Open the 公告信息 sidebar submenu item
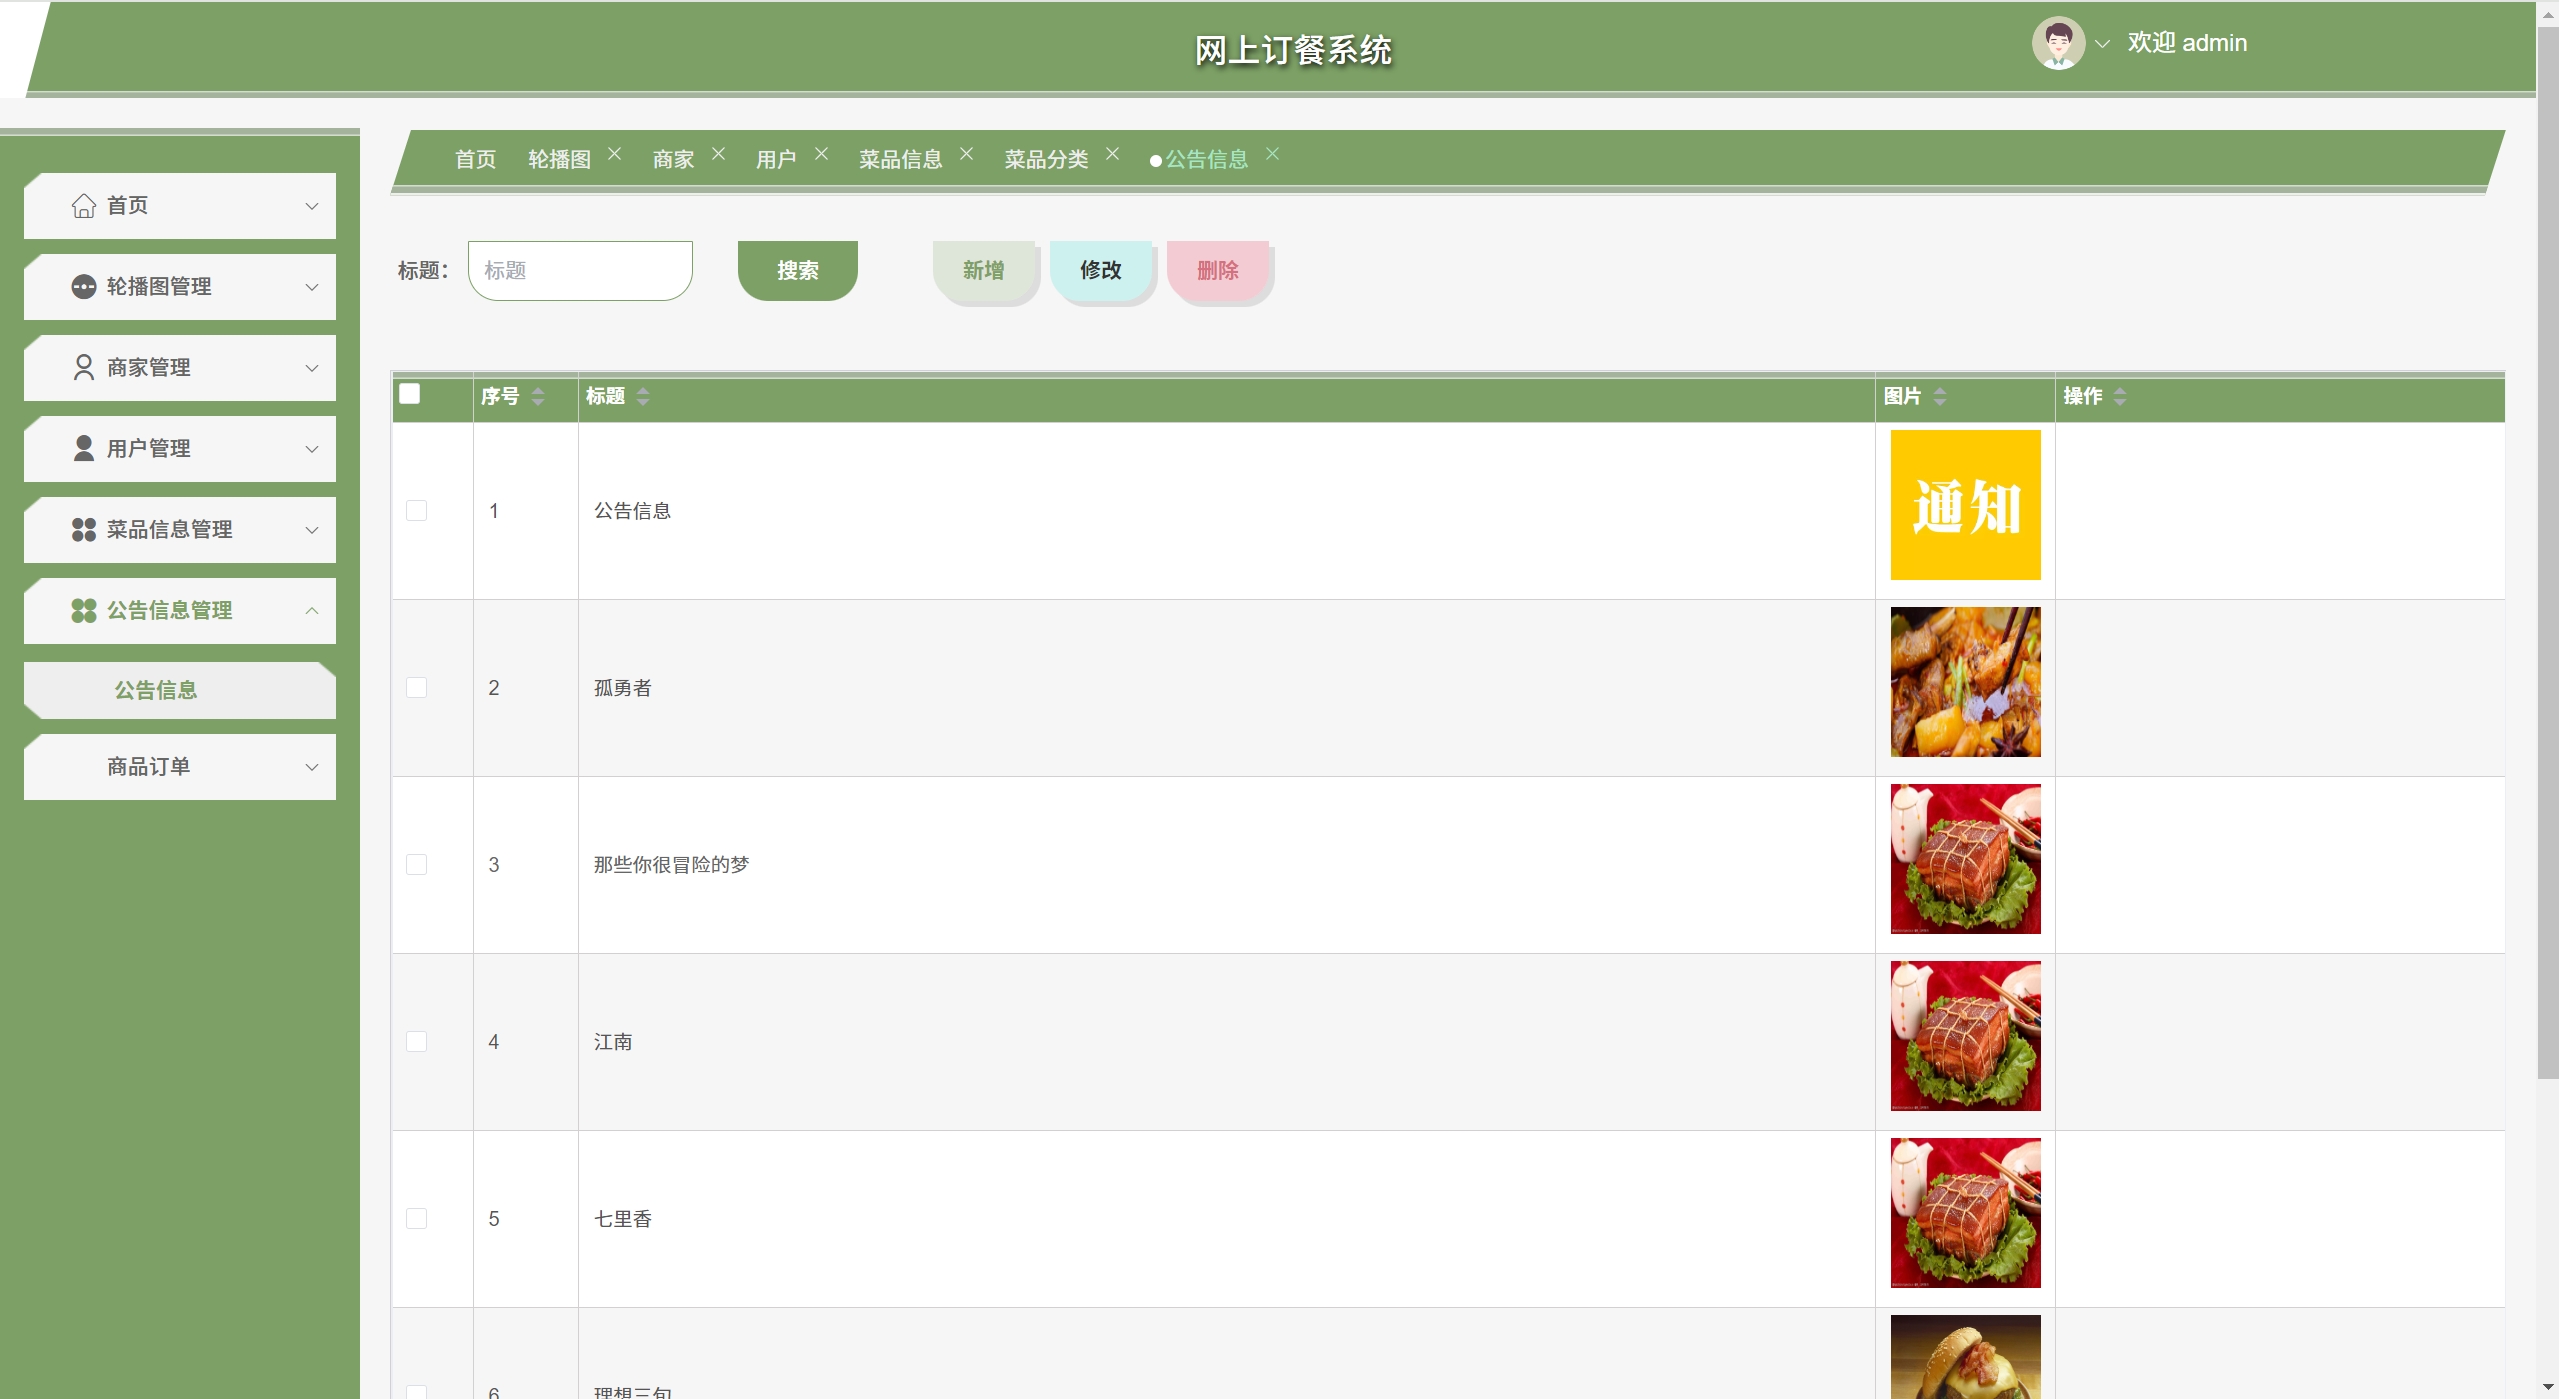Viewport: 2559px width, 1399px height. point(156,690)
